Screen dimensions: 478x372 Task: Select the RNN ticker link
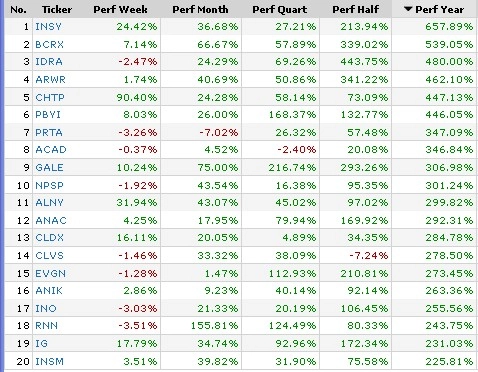pyautogui.click(x=46, y=325)
